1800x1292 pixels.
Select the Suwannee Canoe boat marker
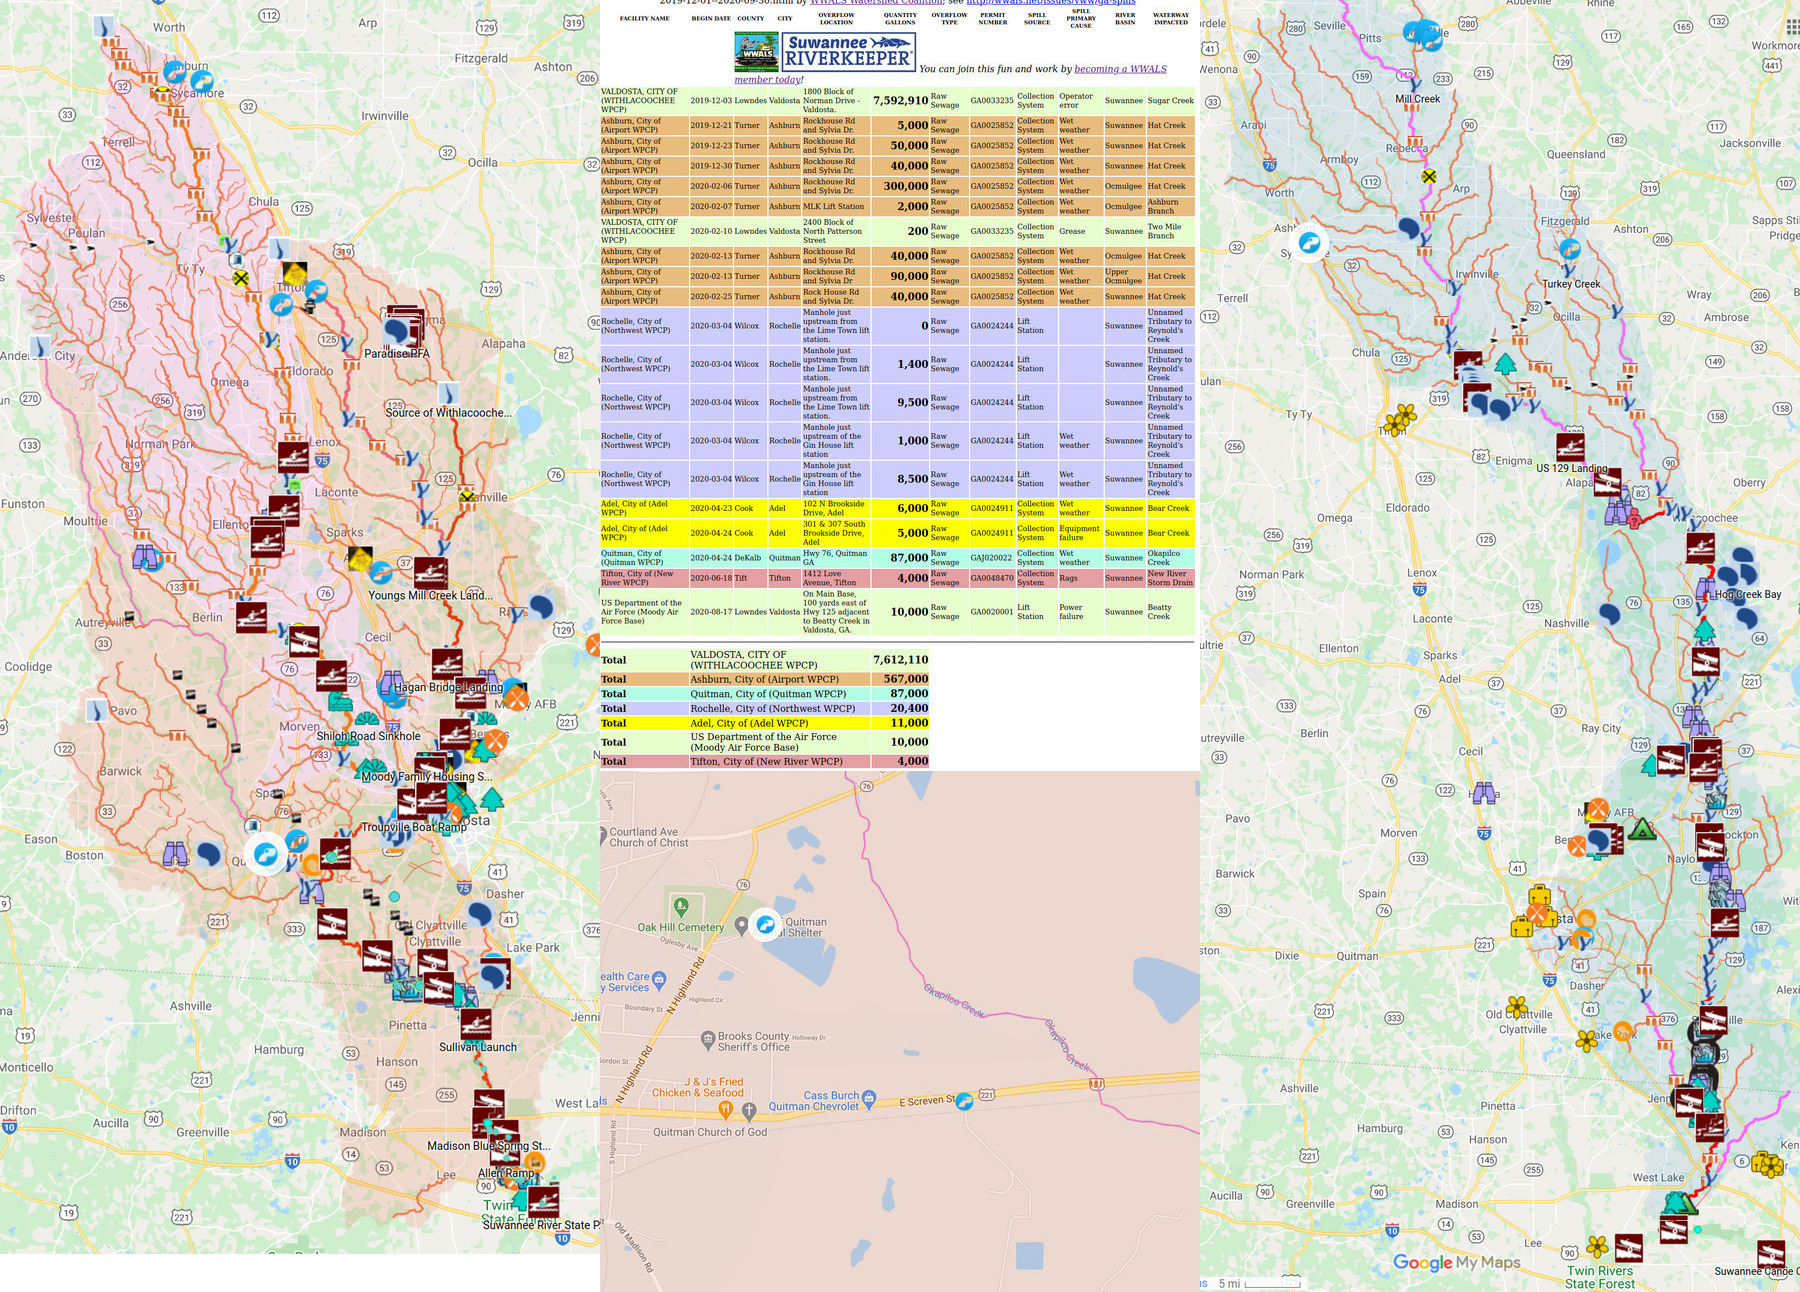(x=1771, y=1254)
